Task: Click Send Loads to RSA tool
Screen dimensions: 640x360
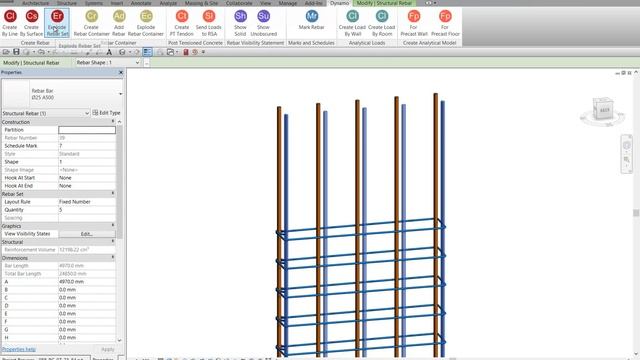Action: click(x=209, y=23)
